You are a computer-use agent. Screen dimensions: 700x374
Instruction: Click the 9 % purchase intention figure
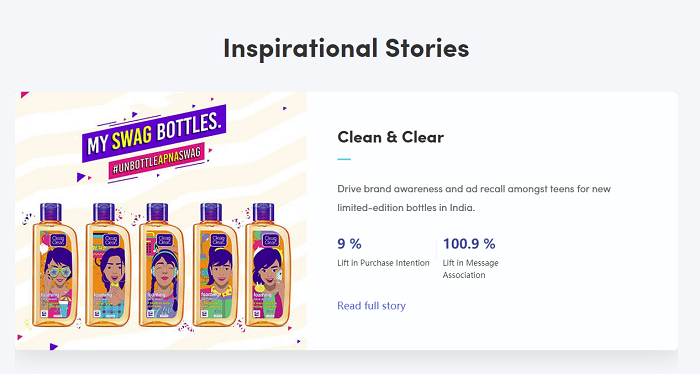pyautogui.click(x=349, y=244)
